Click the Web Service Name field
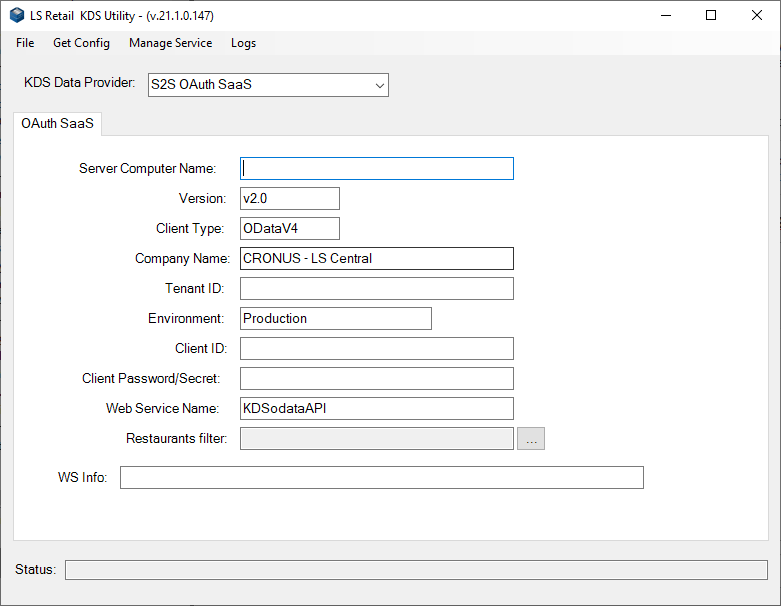The width and height of the screenshot is (781, 606). click(x=377, y=408)
